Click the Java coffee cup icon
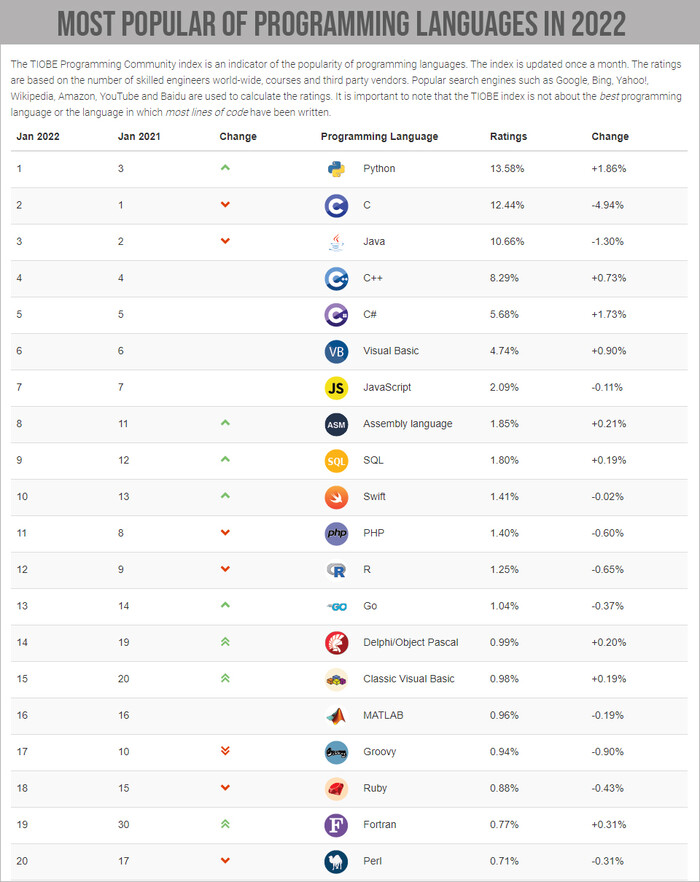Image resolution: width=700 pixels, height=882 pixels. pos(336,242)
